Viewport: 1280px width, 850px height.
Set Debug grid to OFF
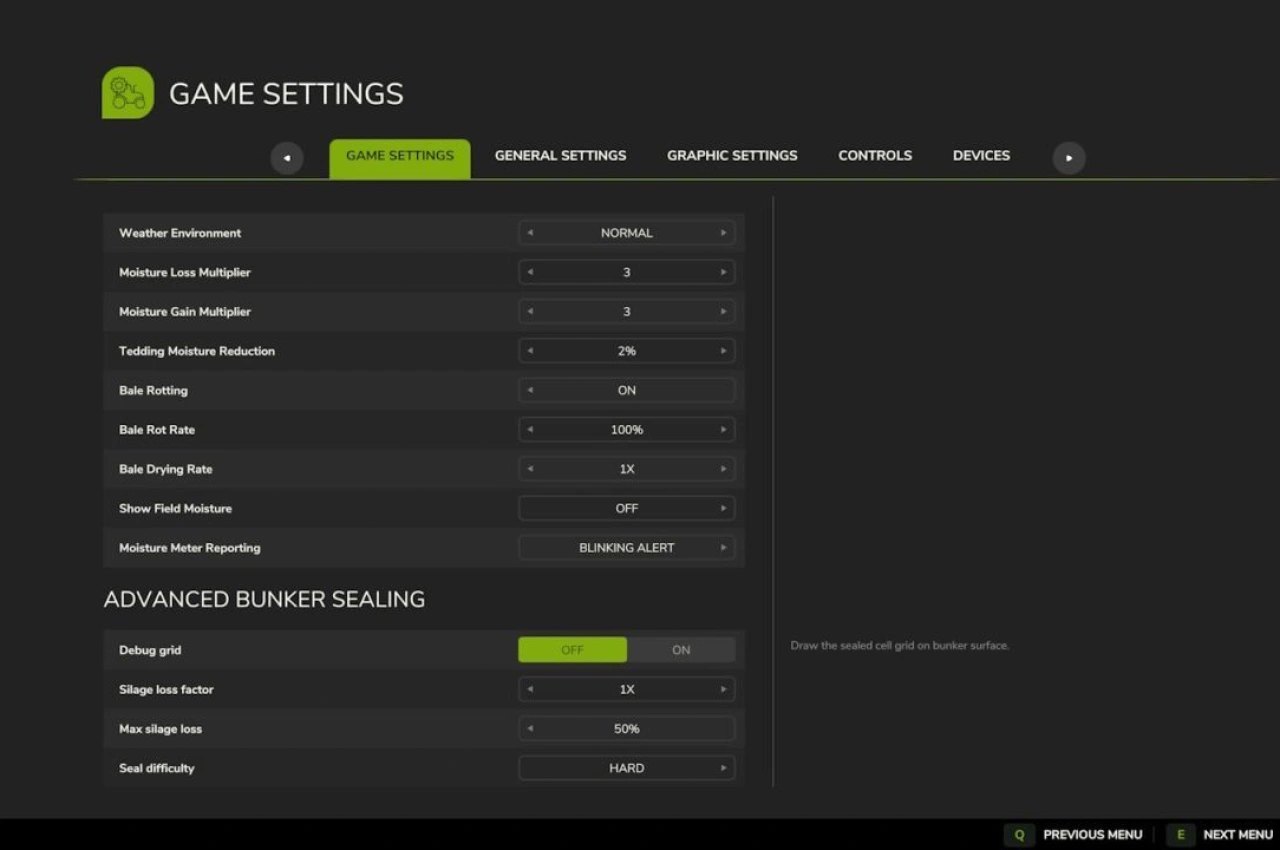pyautogui.click(x=572, y=650)
